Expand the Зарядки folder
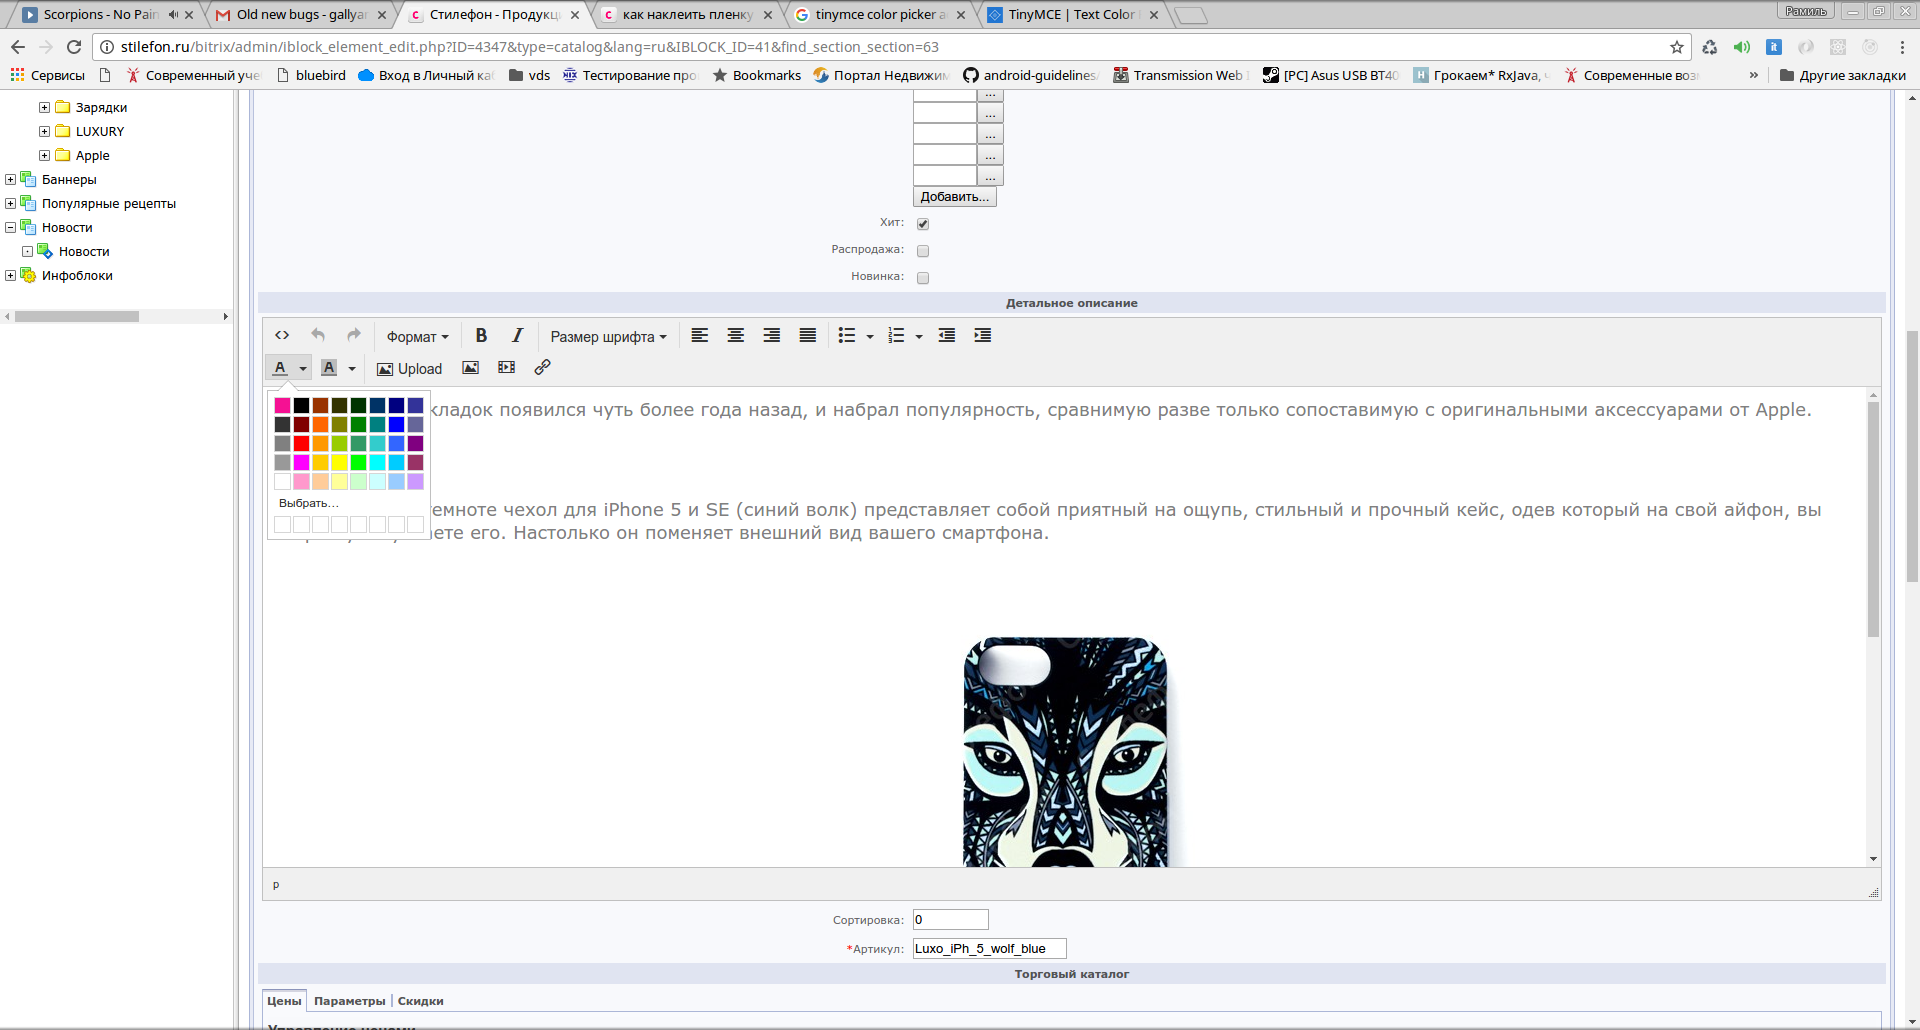 point(44,107)
